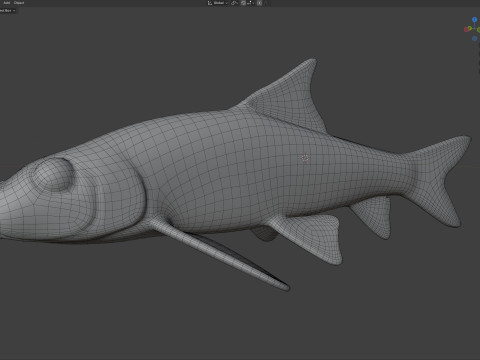Image resolution: width=480 pixels, height=360 pixels.
Task: Open the snapping options dropdown
Action: pos(251,3)
